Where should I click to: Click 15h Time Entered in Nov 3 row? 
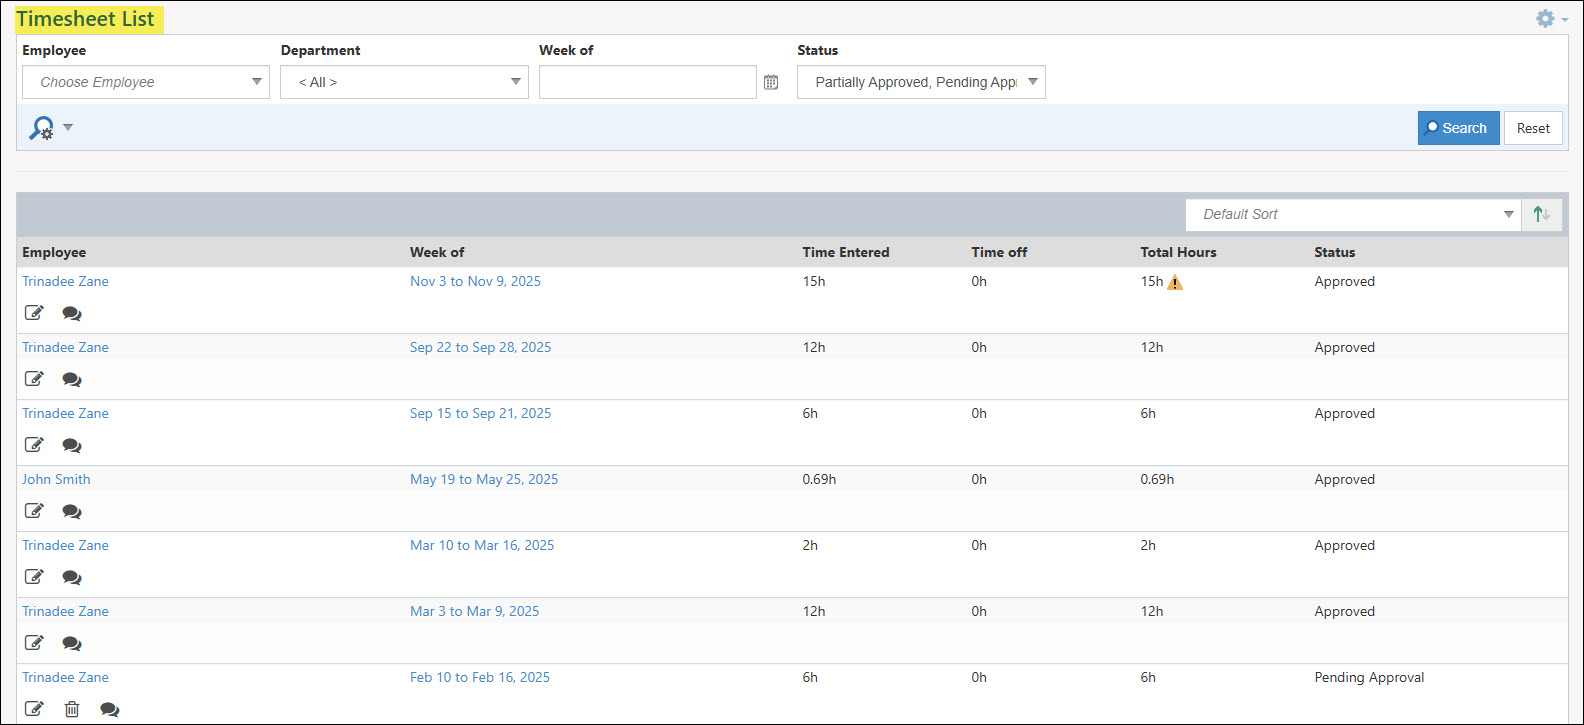click(x=814, y=281)
